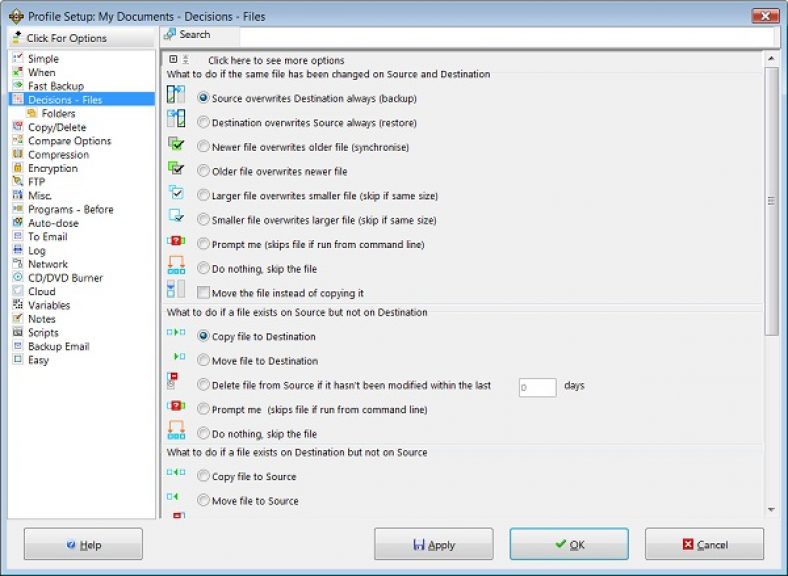Click the Copy file to Source arrow icon

tap(176, 472)
